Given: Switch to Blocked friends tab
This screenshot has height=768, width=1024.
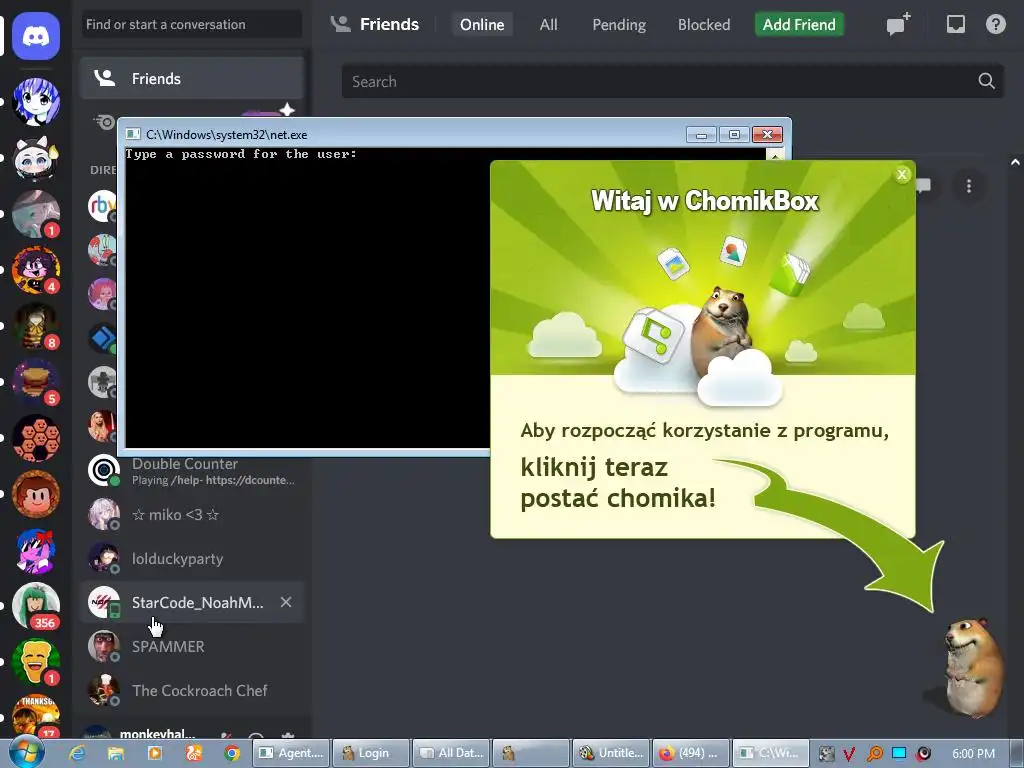Looking at the screenshot, I should (704, 25).
